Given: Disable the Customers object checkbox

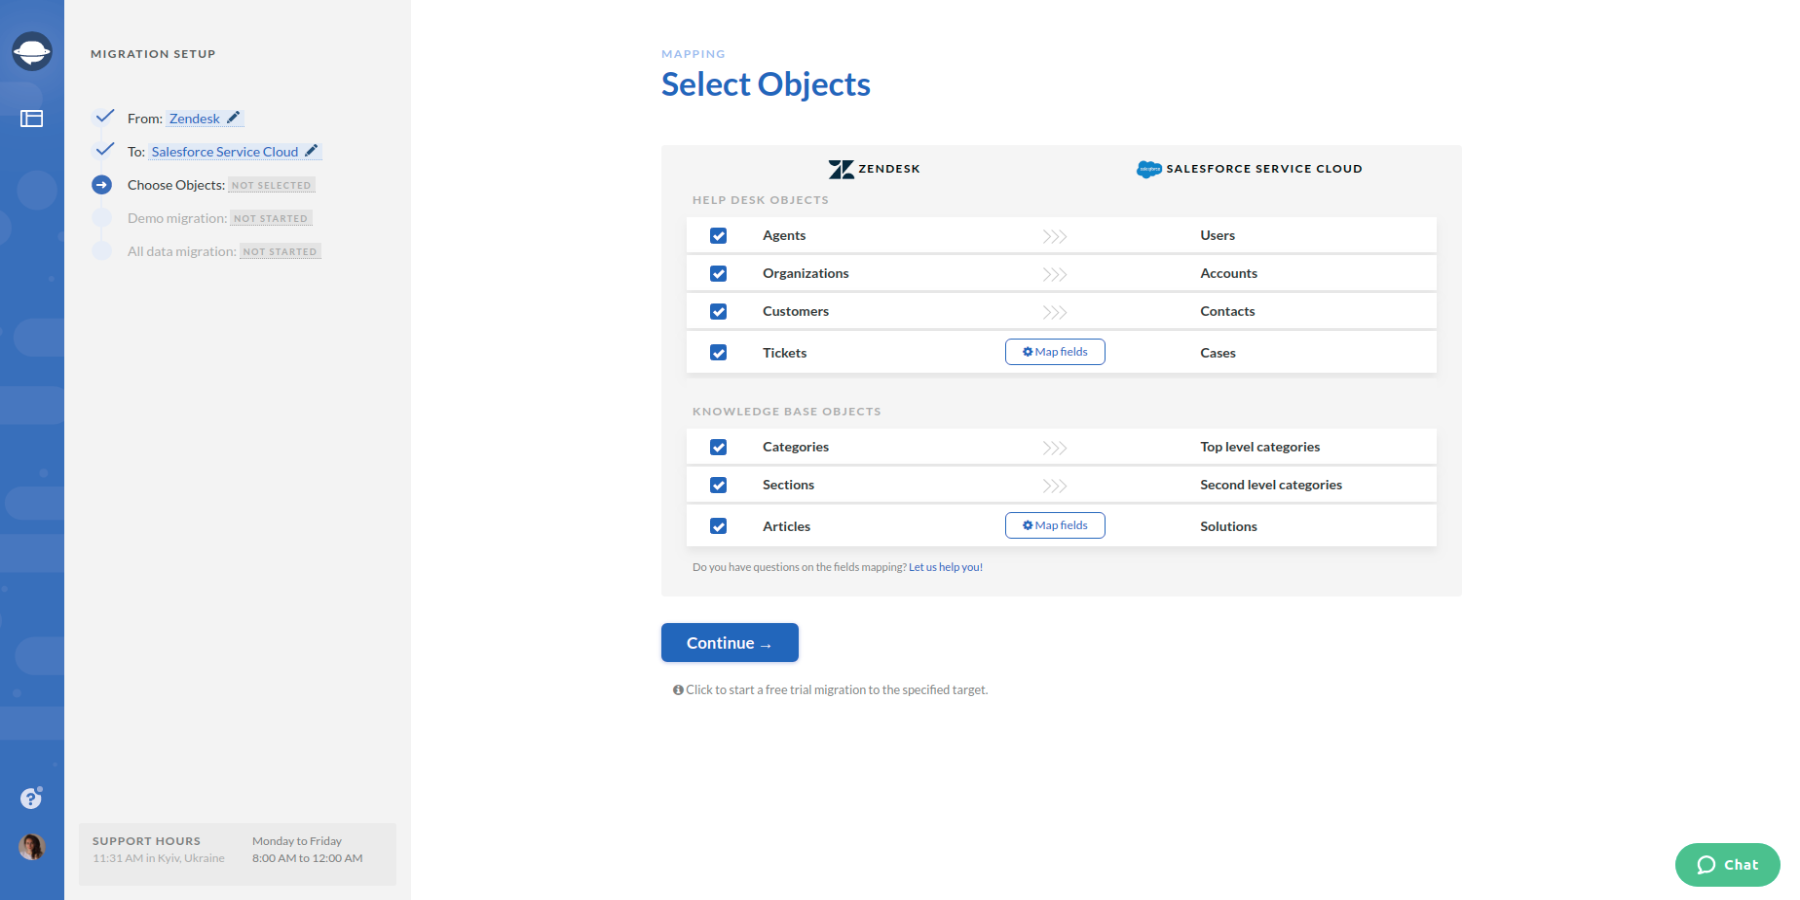Looking at the screenshot, I should (718, 311).
